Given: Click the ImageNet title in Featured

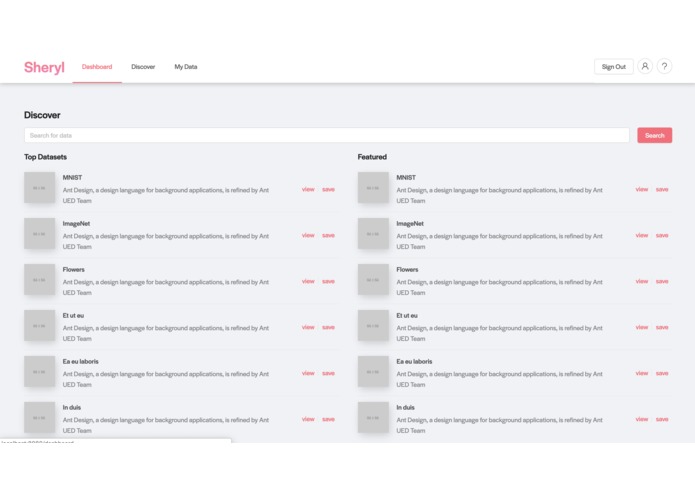Looking at the screenshot, I should 410,224.
